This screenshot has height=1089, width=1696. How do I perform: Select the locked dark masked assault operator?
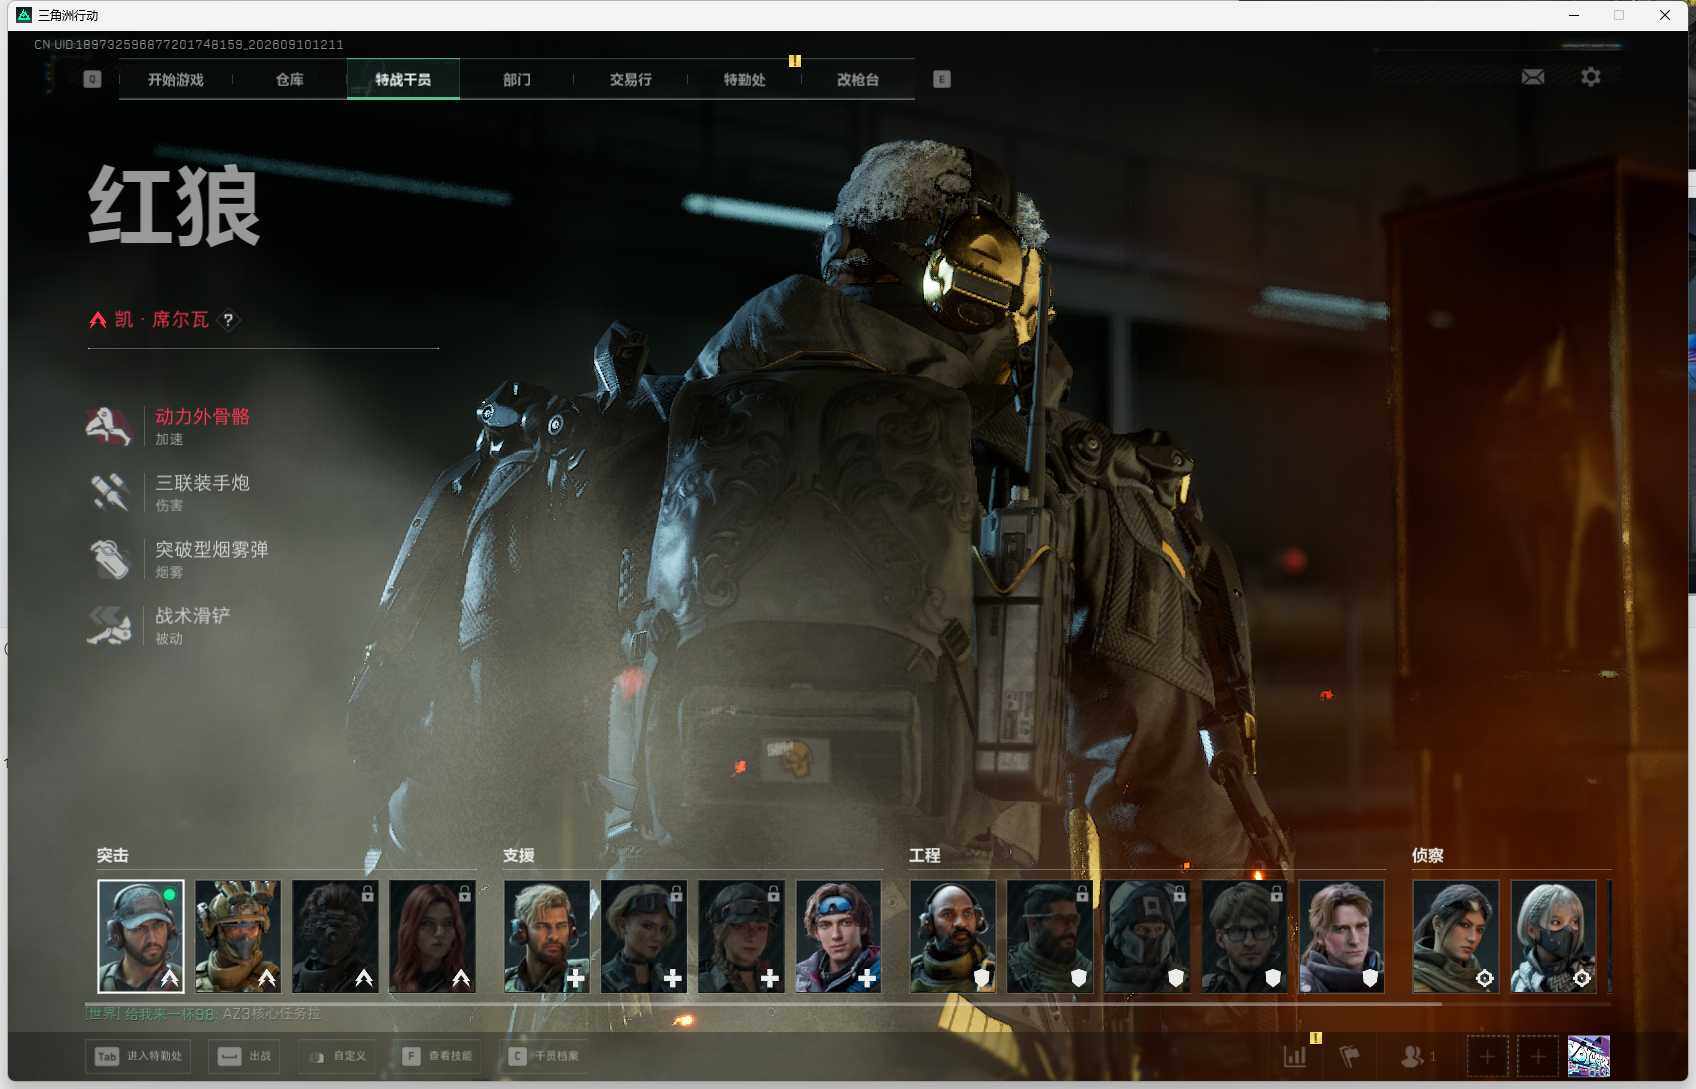click(x=335, y=936)
